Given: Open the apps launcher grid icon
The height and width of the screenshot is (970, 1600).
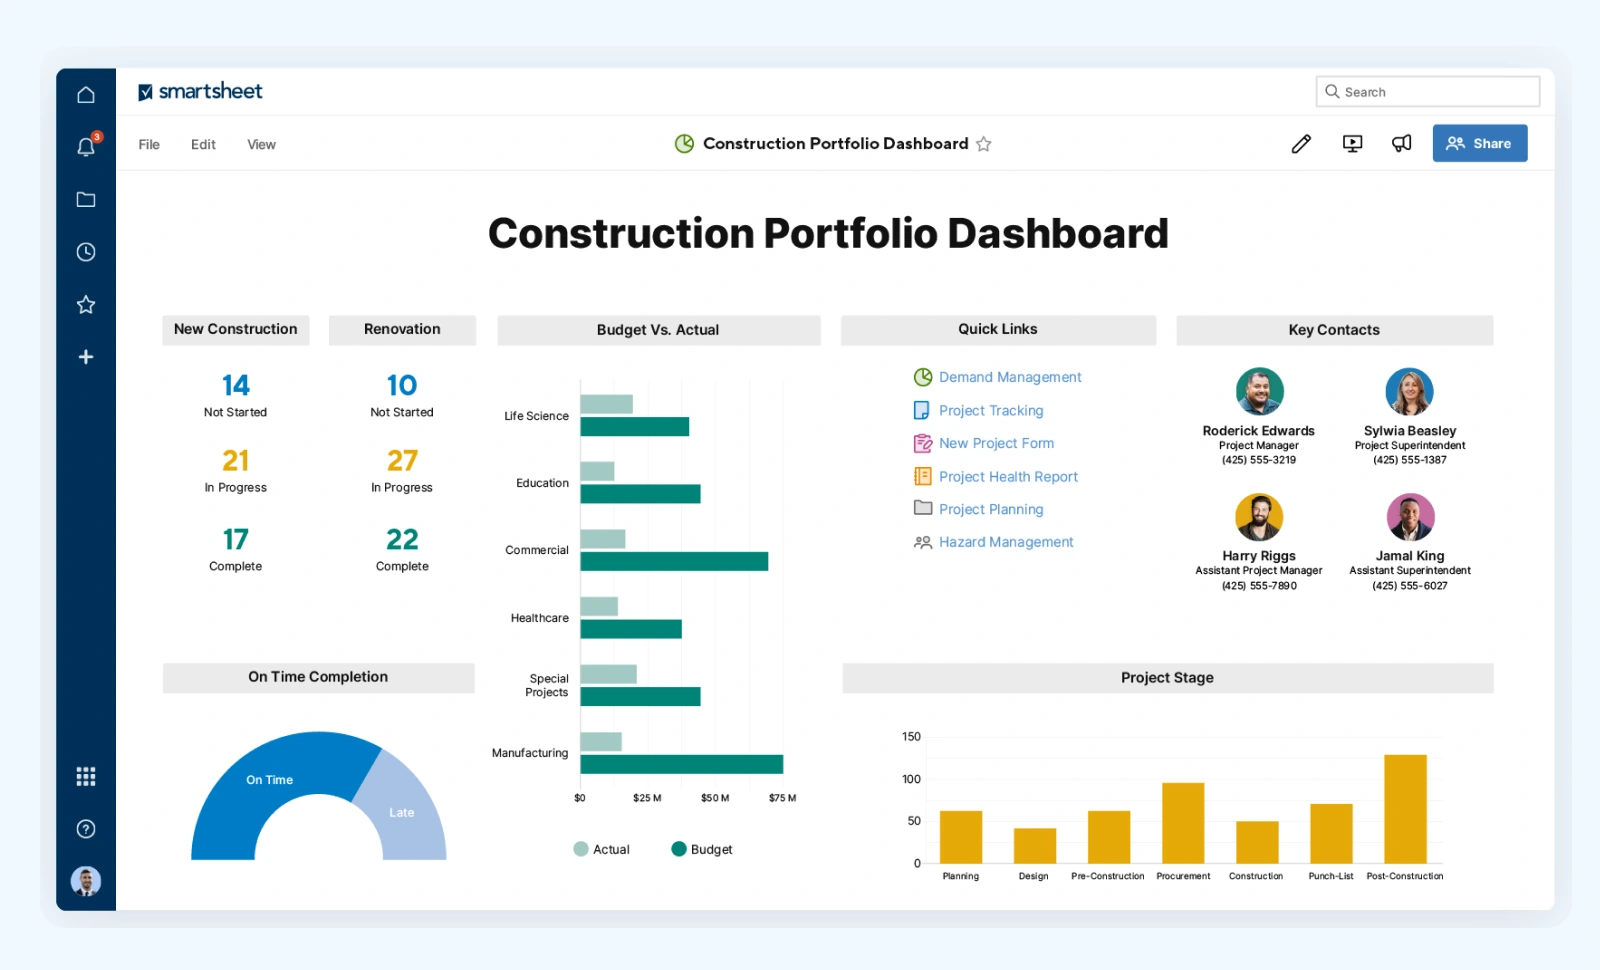Looking at the screenshot, I should [x=86, y=776].
